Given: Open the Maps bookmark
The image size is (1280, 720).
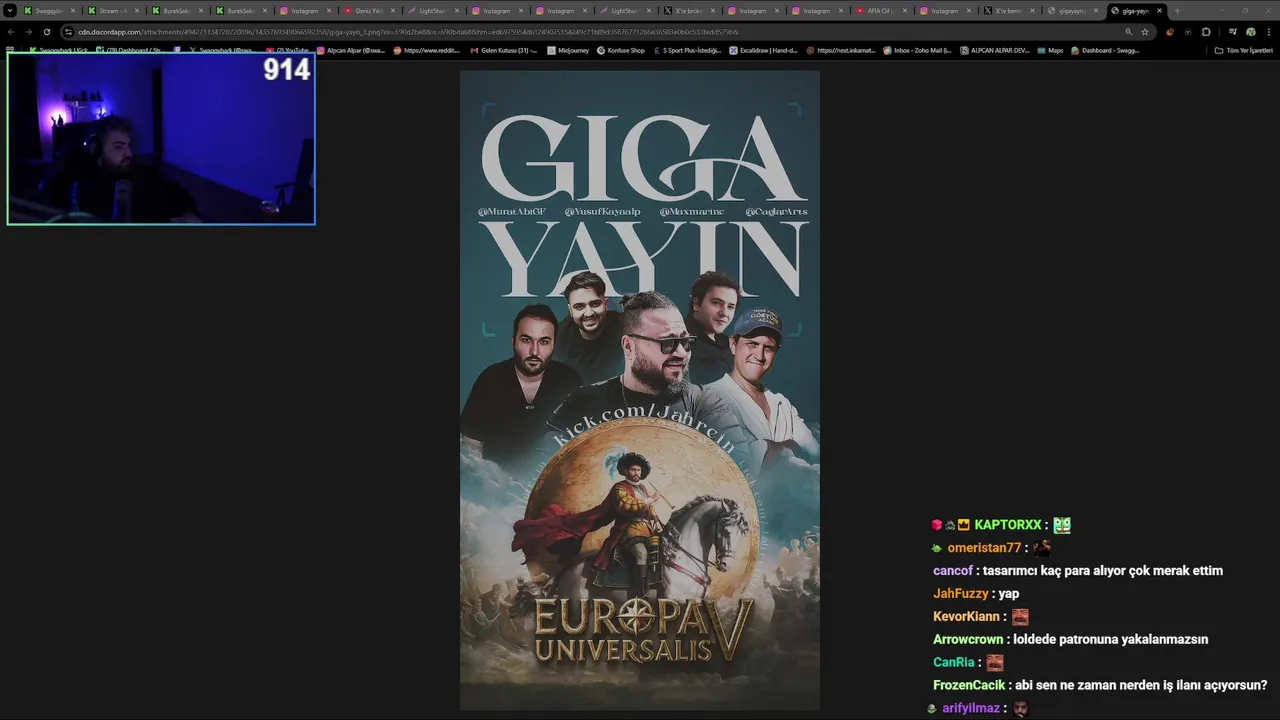Looking at the screenshot, I should 1051,50.
